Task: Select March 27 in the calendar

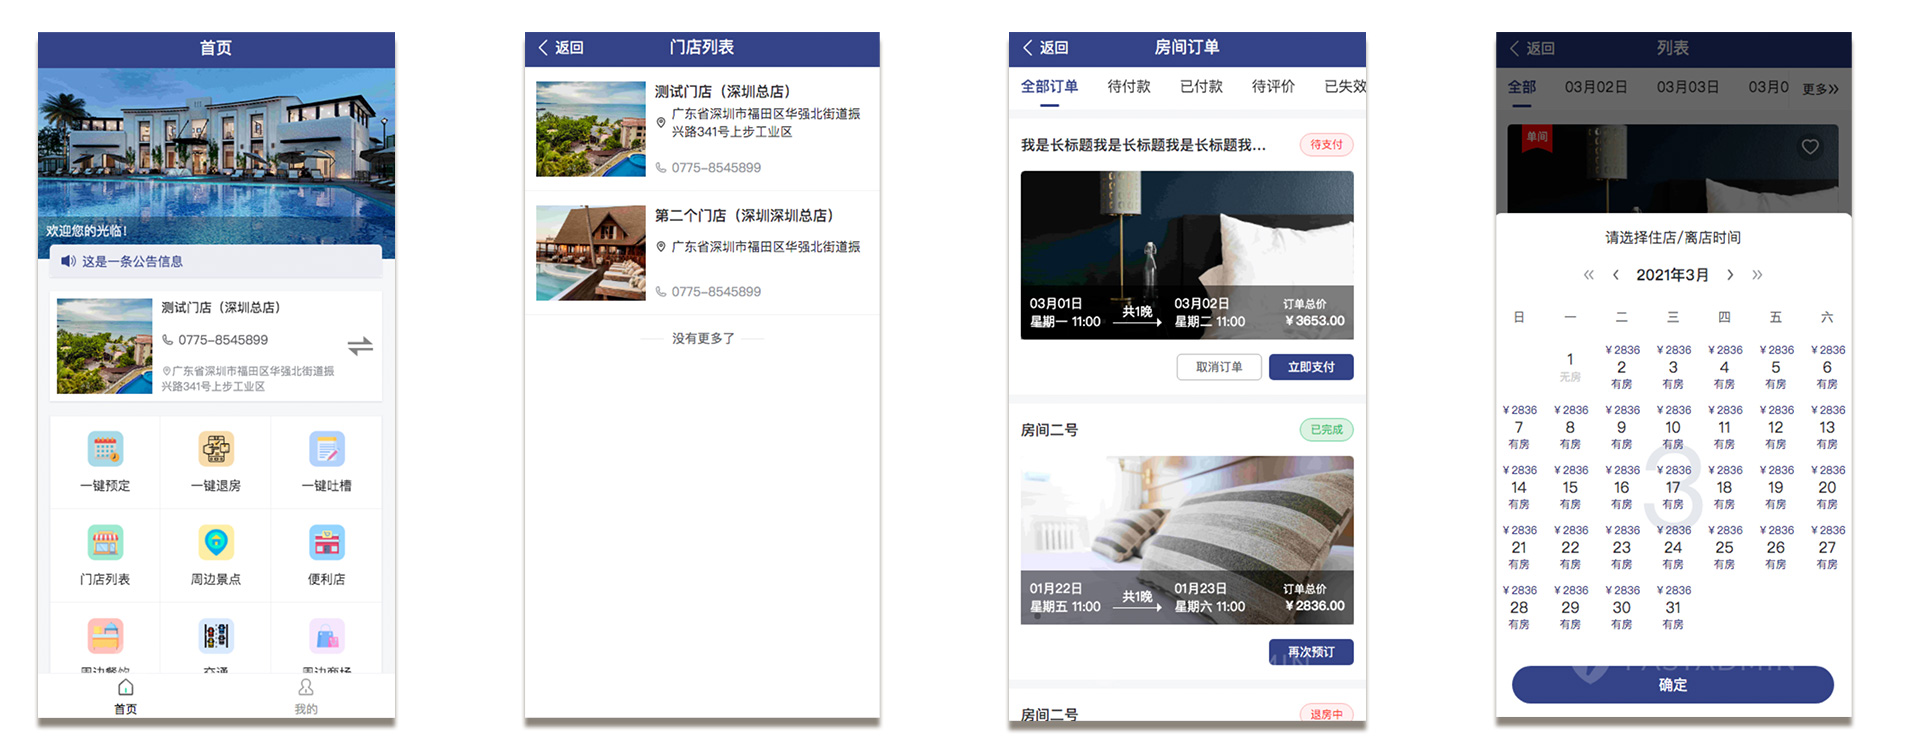Action: pyautogui.click(x=1827, y=547)
